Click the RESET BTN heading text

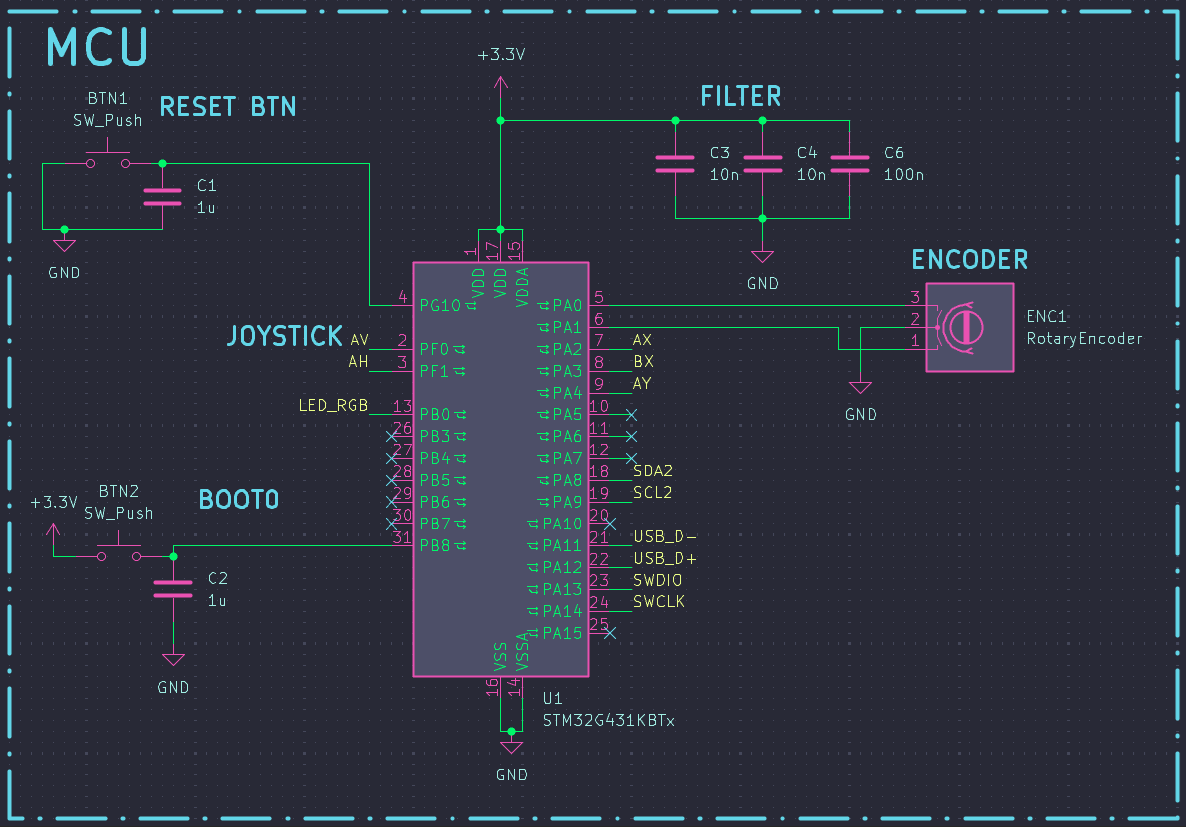pyautogui.click(x=228, y=107)
